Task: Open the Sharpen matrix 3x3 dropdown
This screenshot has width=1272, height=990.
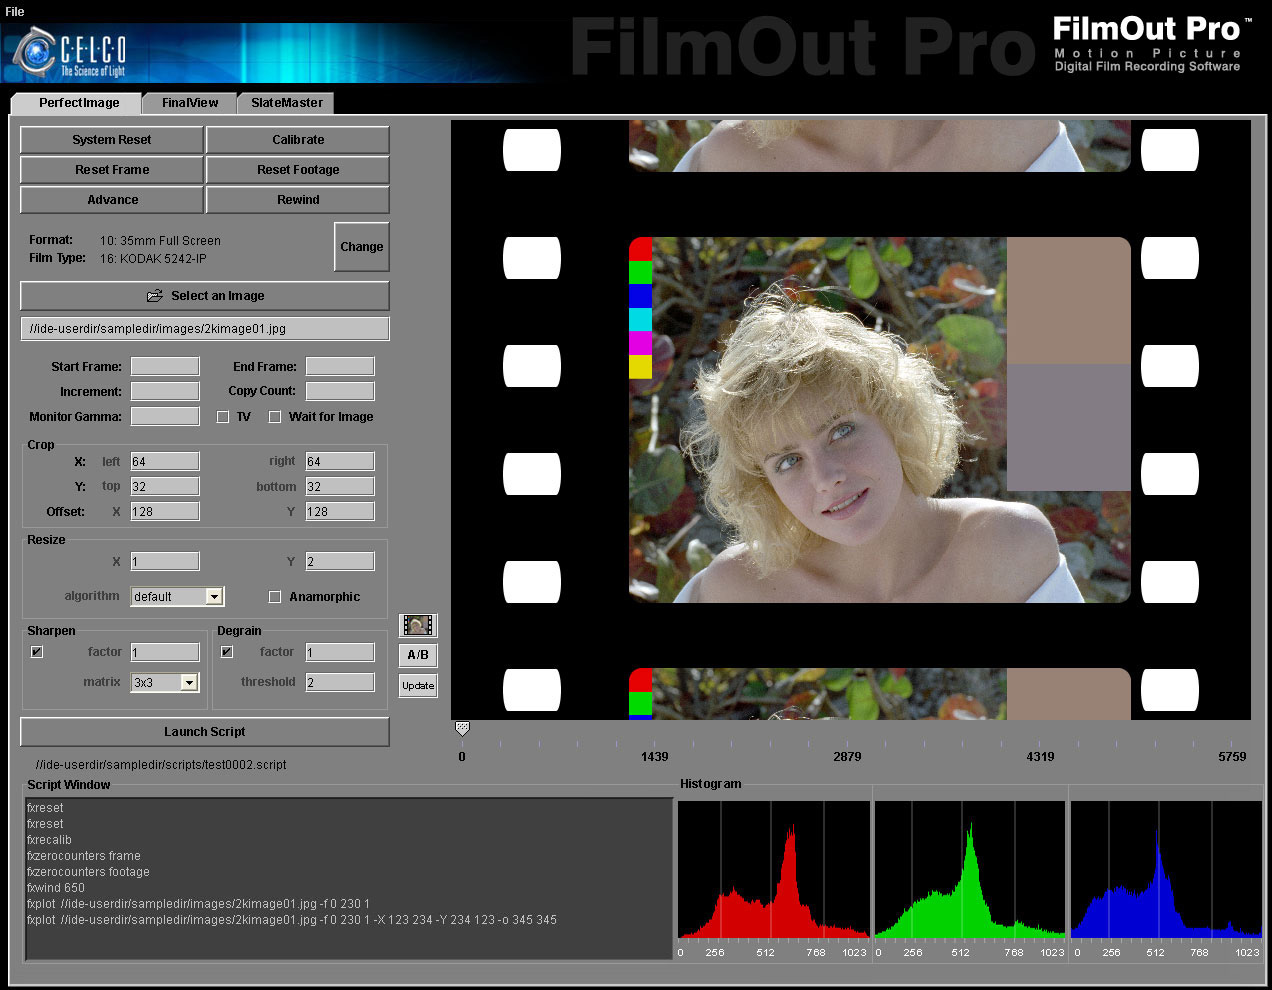Action: pyautogui.click(x=165, y=682)
